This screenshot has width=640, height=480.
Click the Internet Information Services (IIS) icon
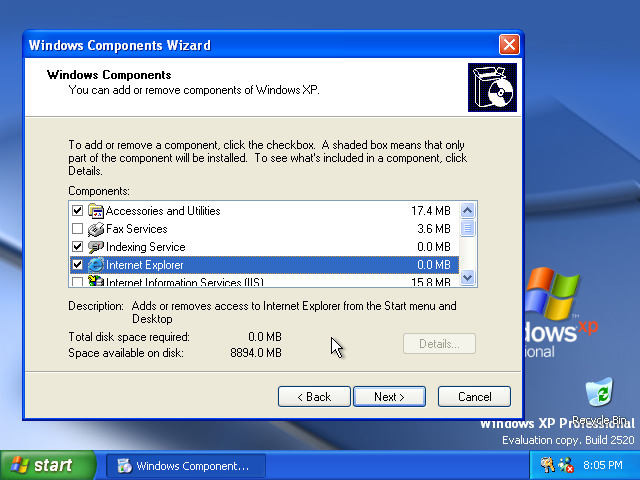coord(96,280)
